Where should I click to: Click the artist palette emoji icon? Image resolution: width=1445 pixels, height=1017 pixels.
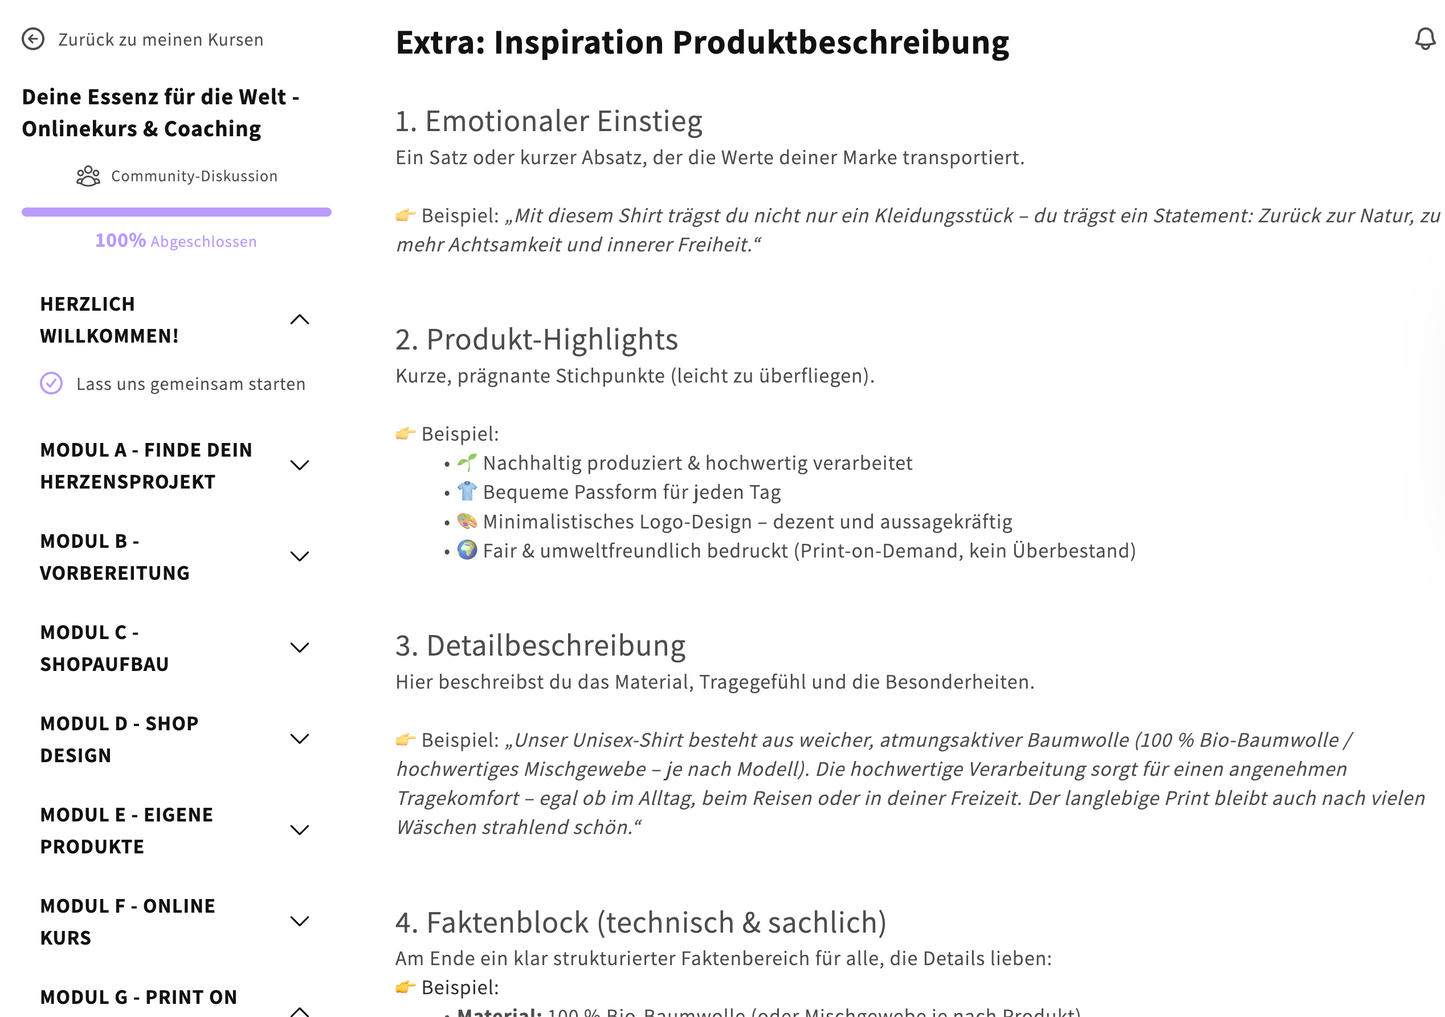(467, 521)
